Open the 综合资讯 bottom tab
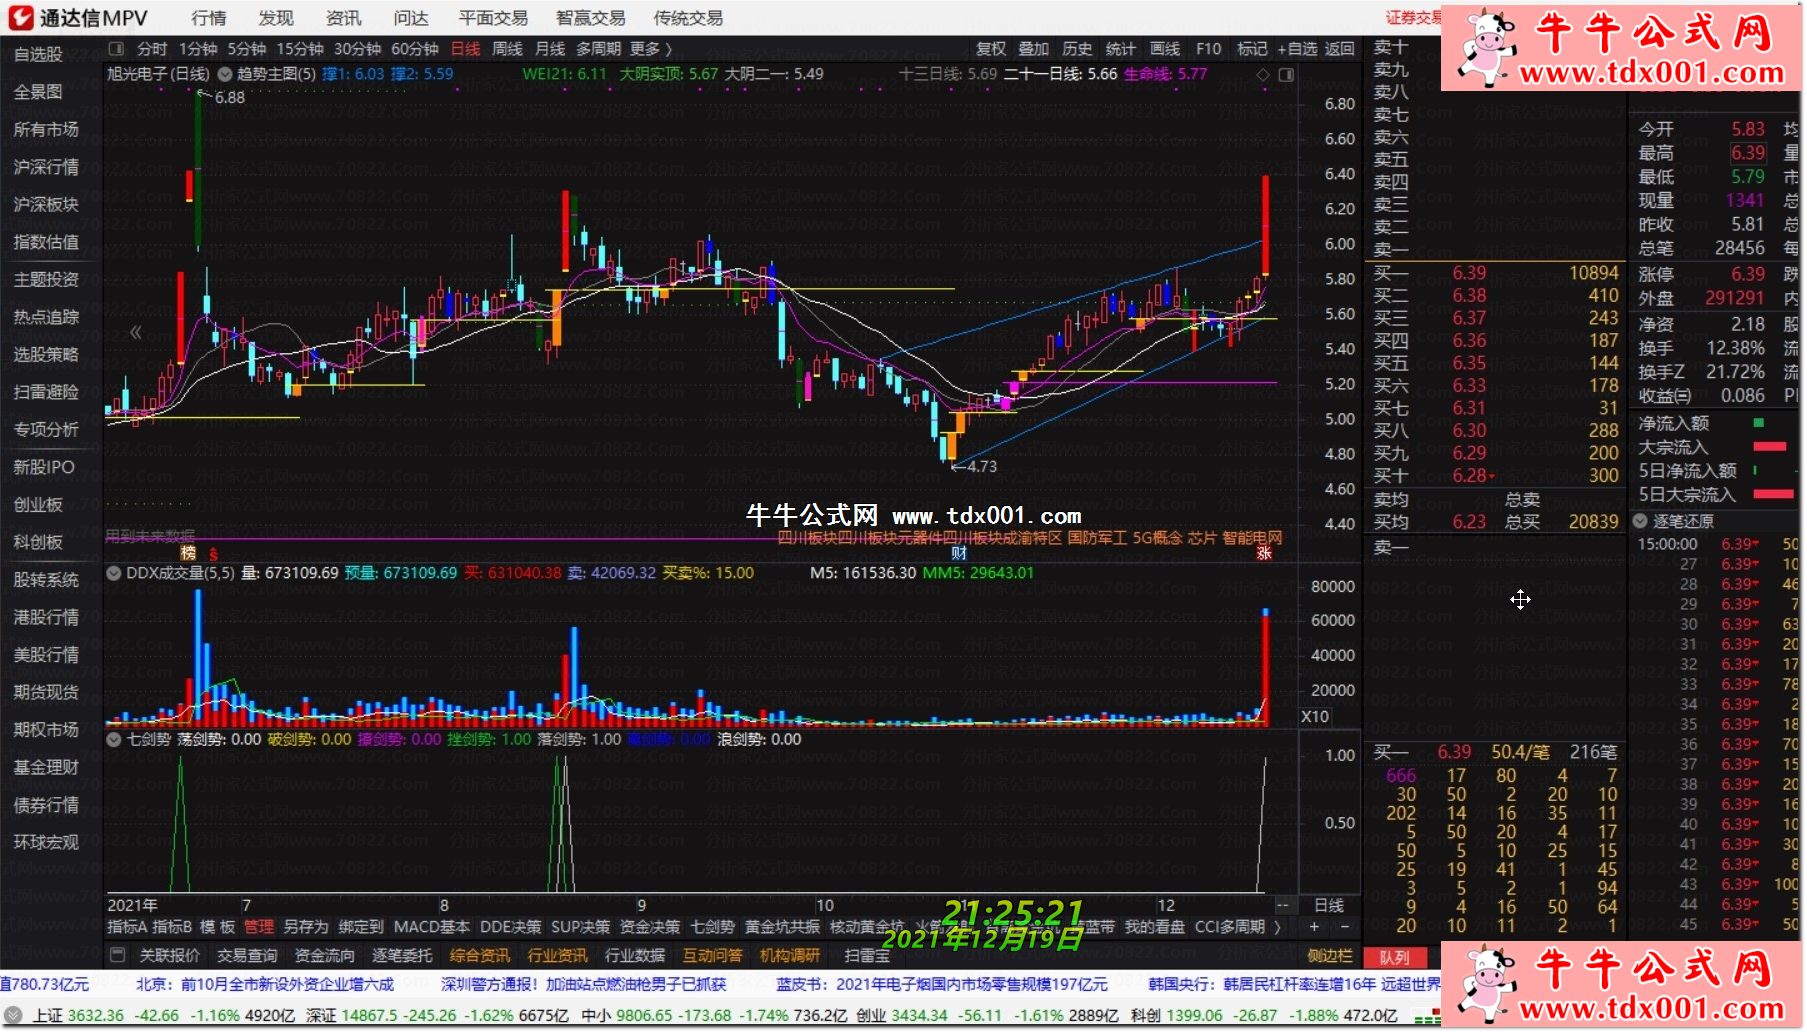1807x1032 pixels. 480,956
